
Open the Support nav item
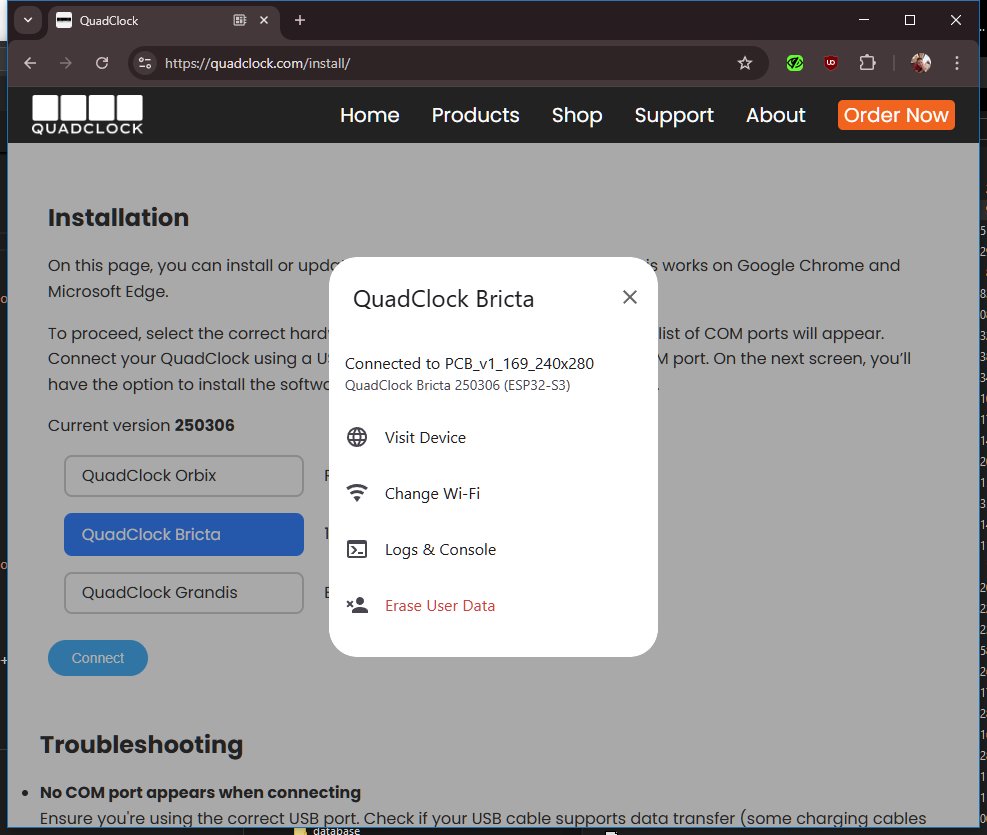pyautogui.click(x=674, y=115)
